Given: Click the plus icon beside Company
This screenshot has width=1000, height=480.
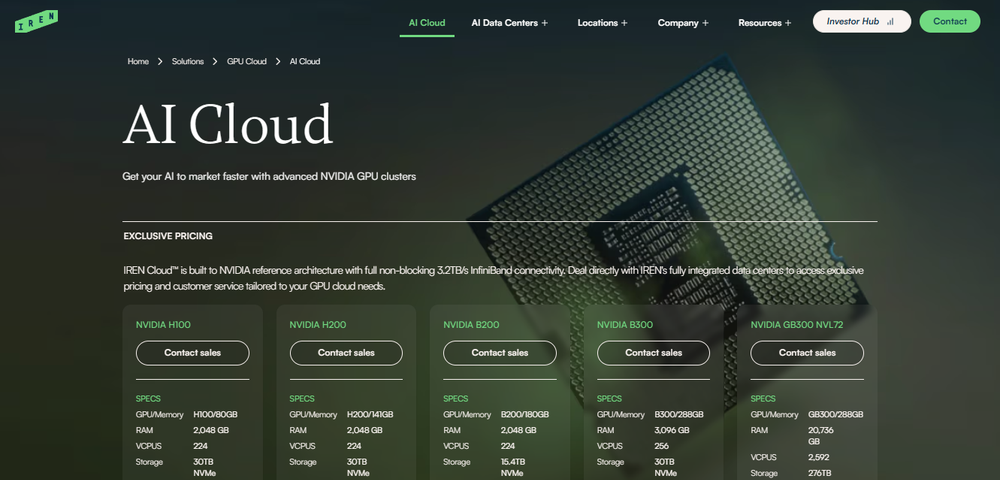Looking at the screenshot, I should 705,23.
